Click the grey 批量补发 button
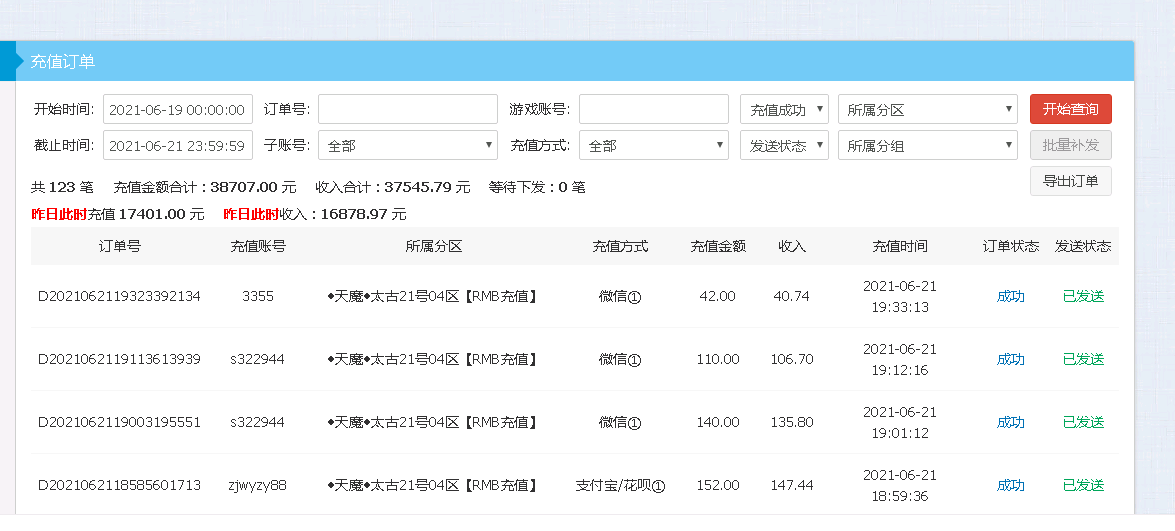The width and height of the screenshot is (1175, 531). pyautogui.click(x=1070, y=145)
